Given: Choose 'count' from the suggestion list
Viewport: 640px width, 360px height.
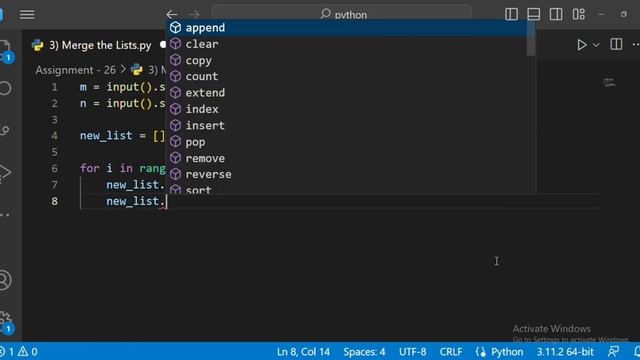Looking at the screenshot, I should click(x=347, y=76).
